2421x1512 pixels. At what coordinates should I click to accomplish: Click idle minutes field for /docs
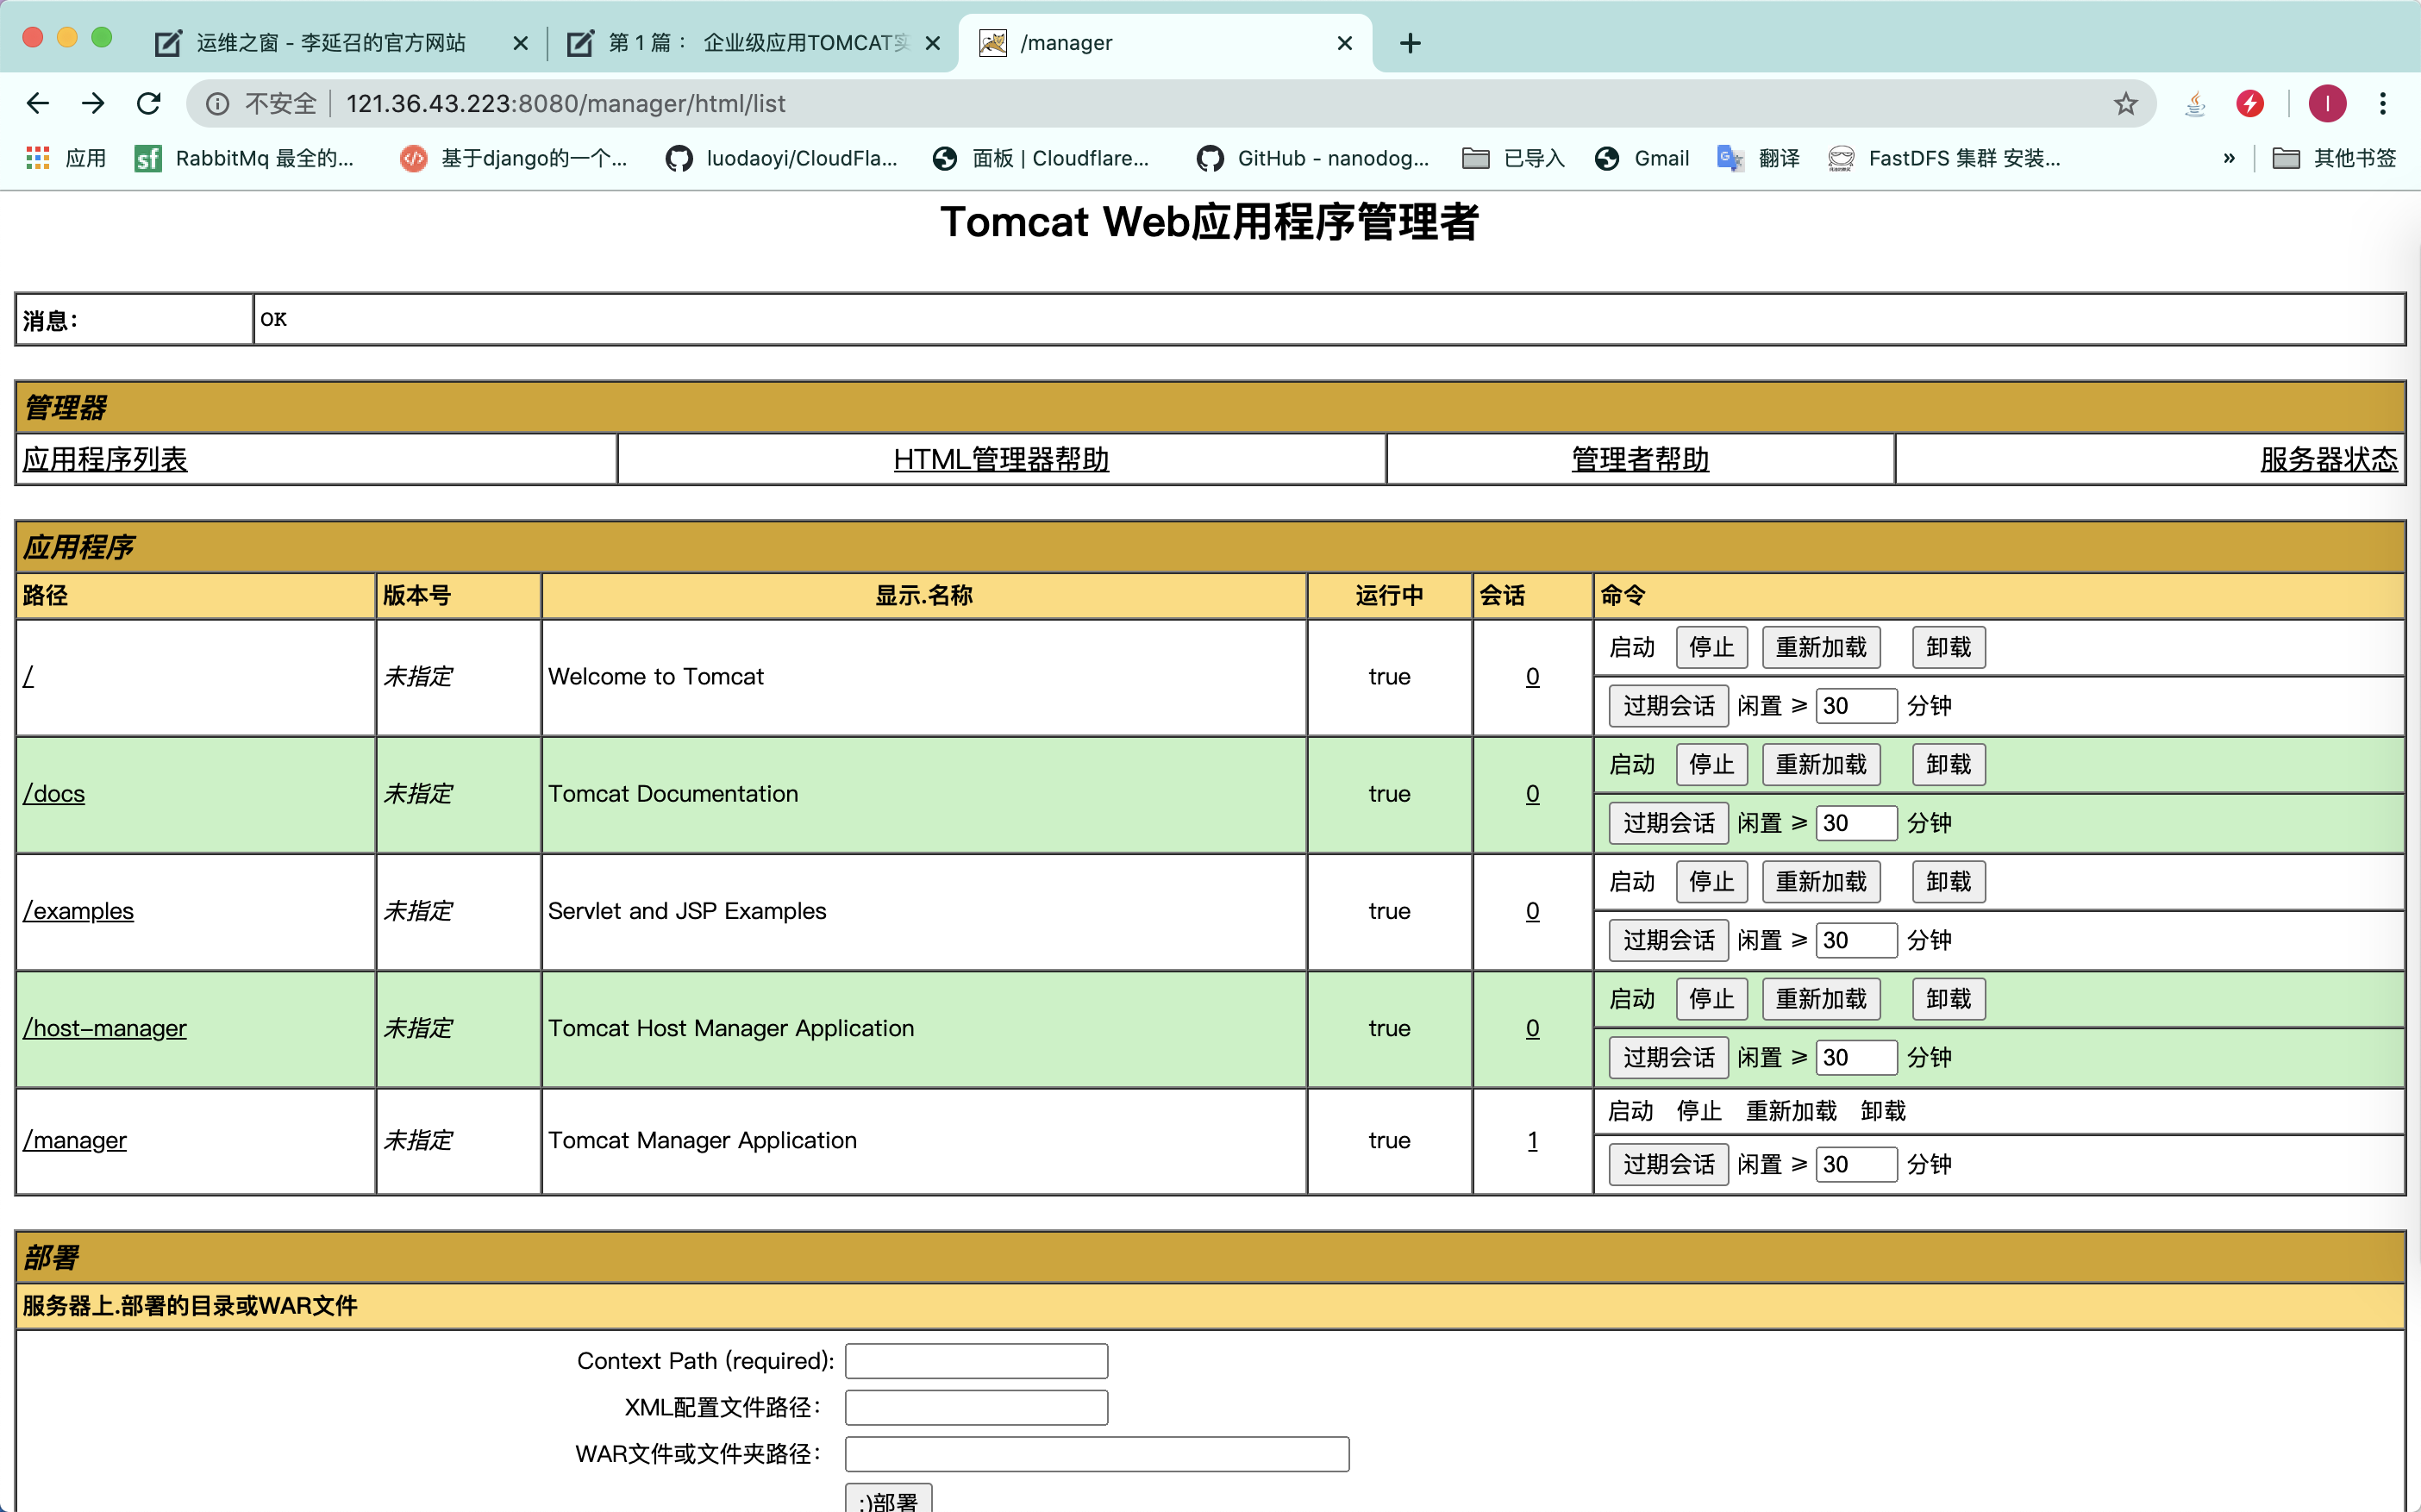pyautogui.click(x=1856, y=823)
